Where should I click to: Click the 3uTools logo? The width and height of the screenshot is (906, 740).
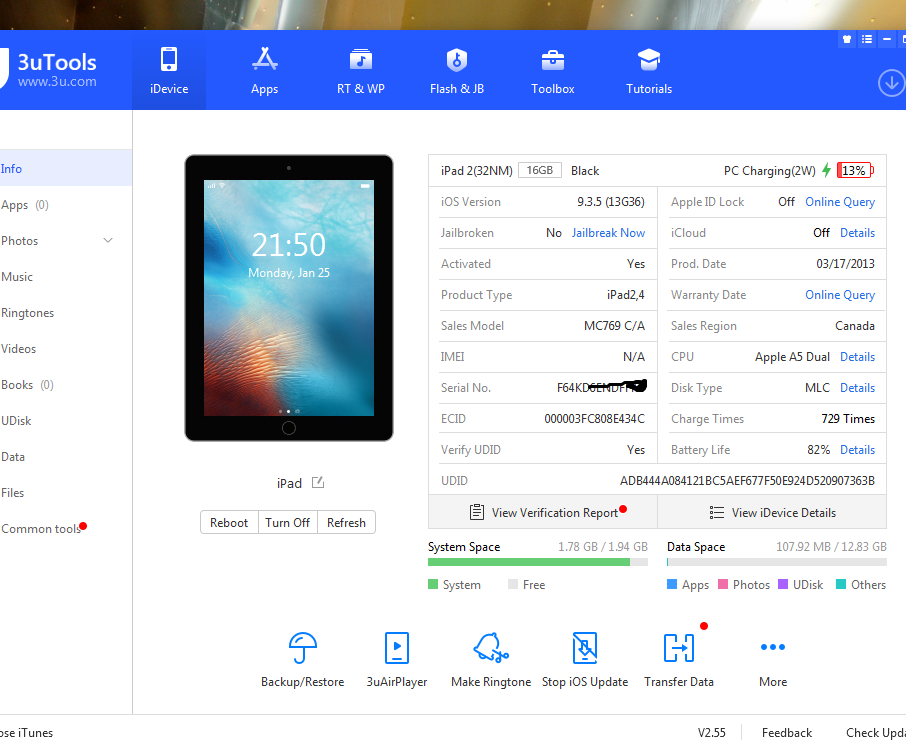click(49, 69)
